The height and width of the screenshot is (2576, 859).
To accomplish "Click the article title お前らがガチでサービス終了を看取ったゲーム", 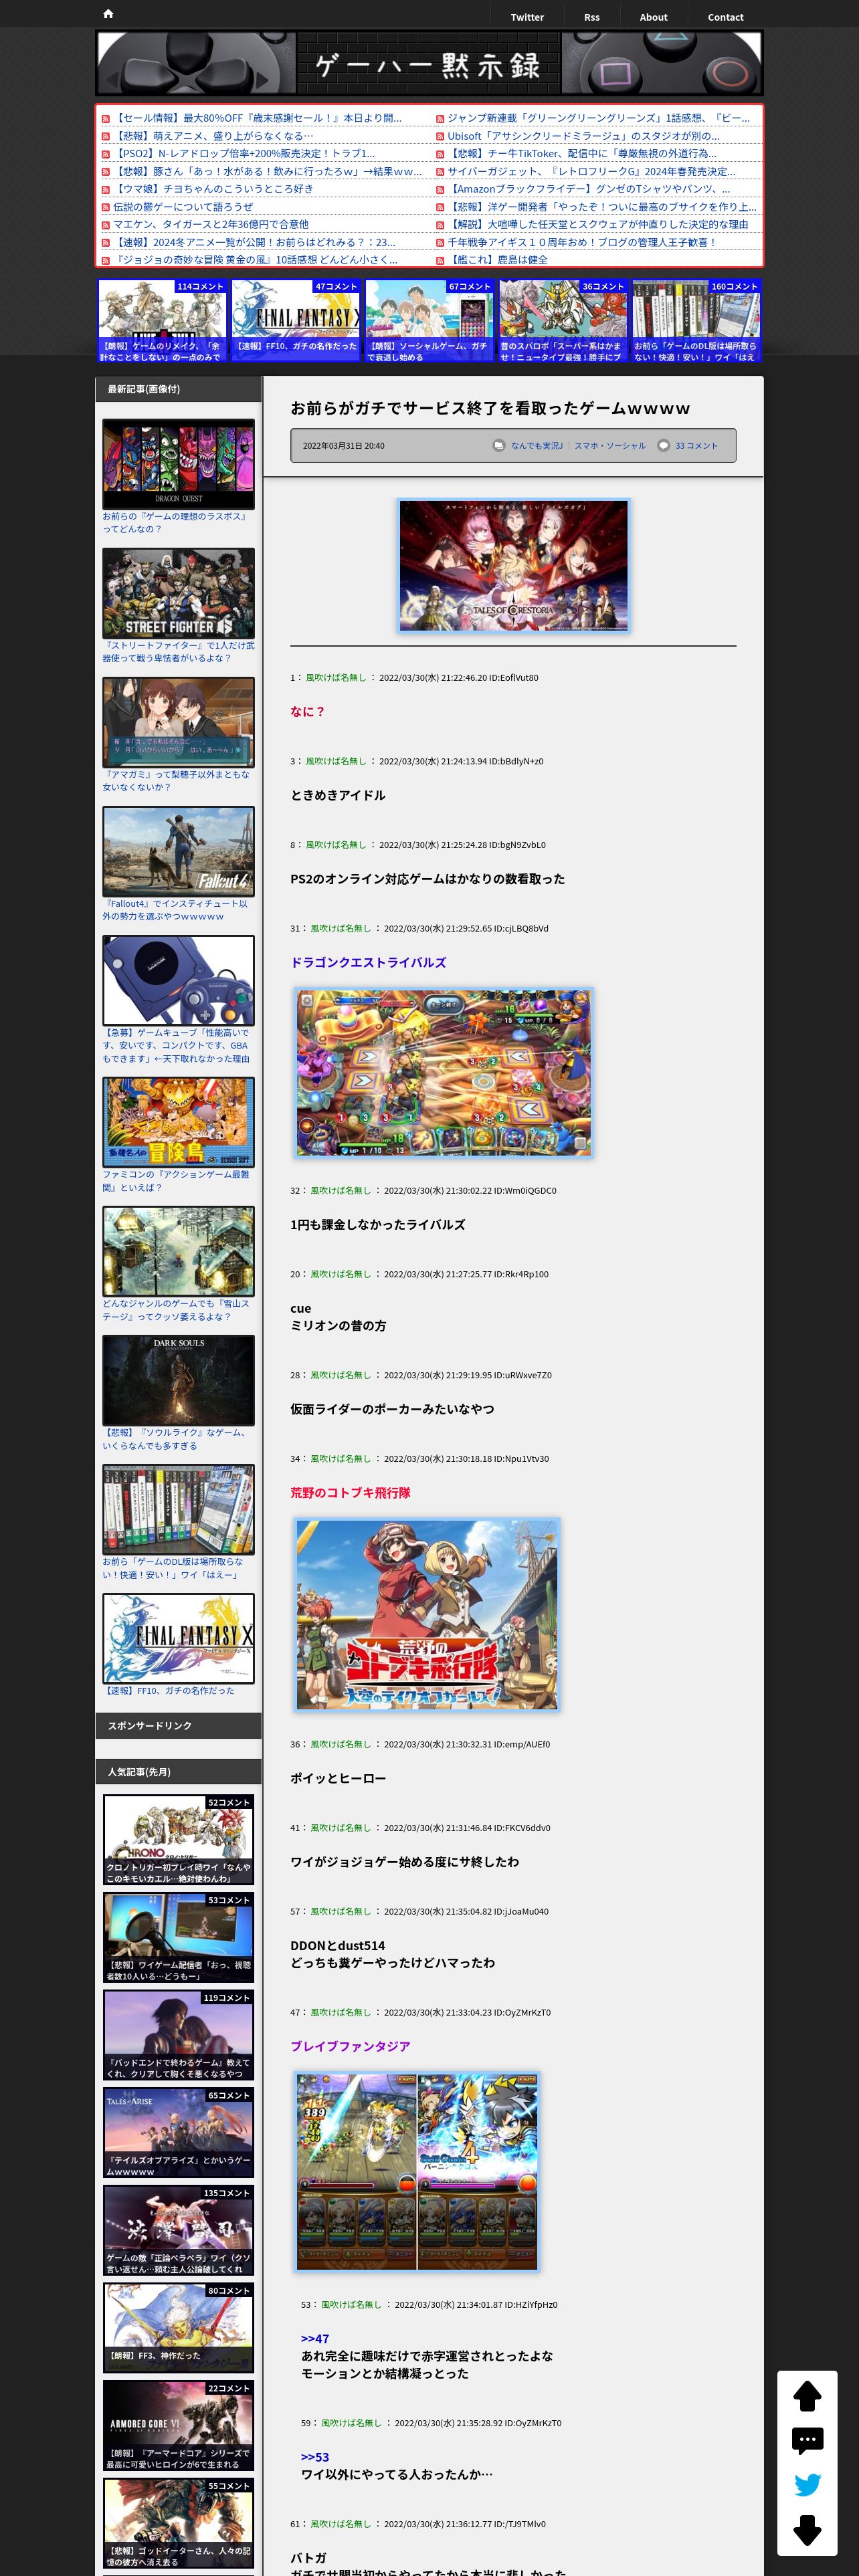I will 490,408.
